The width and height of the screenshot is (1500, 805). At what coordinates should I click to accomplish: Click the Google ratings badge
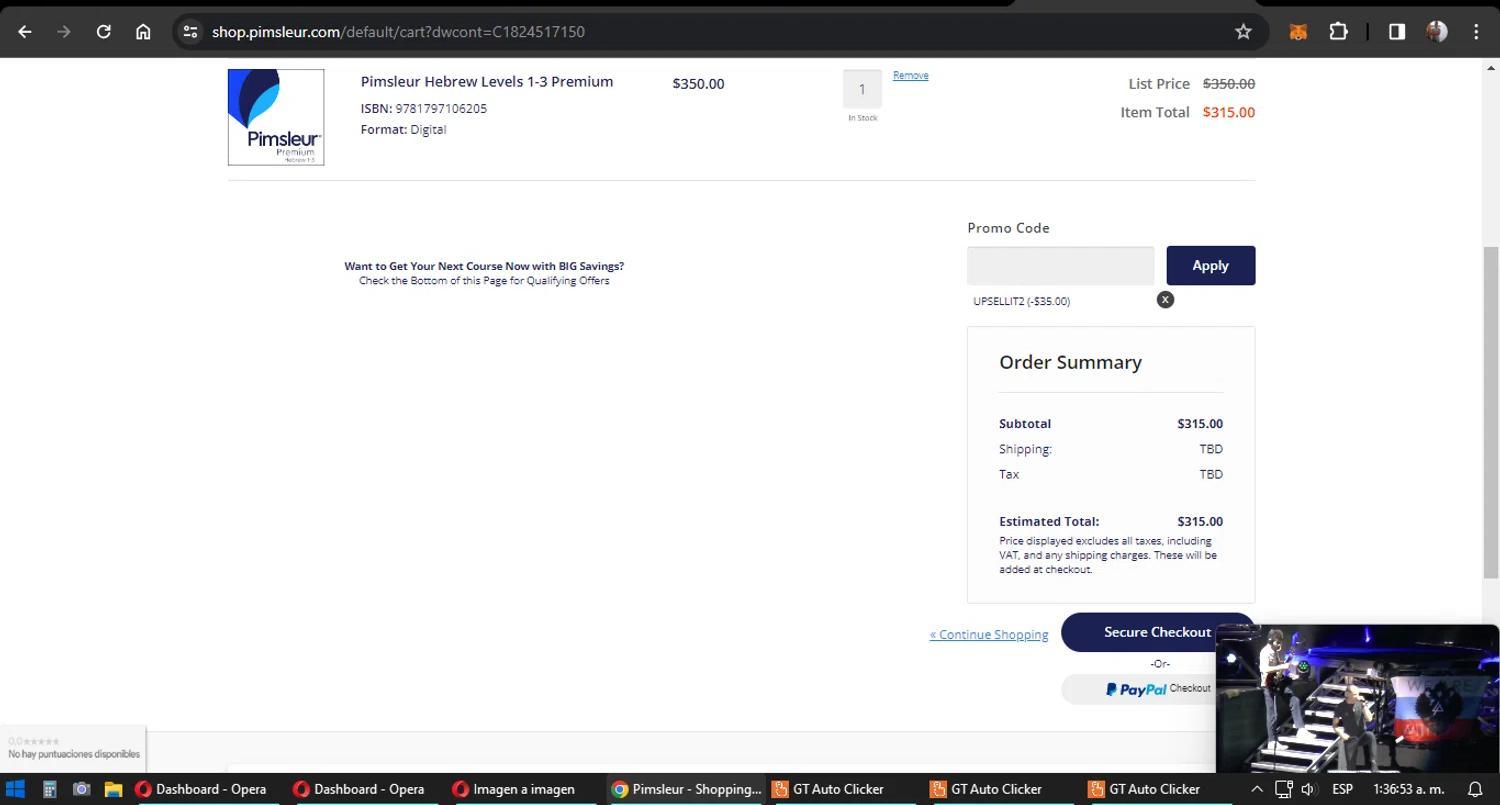73,748
